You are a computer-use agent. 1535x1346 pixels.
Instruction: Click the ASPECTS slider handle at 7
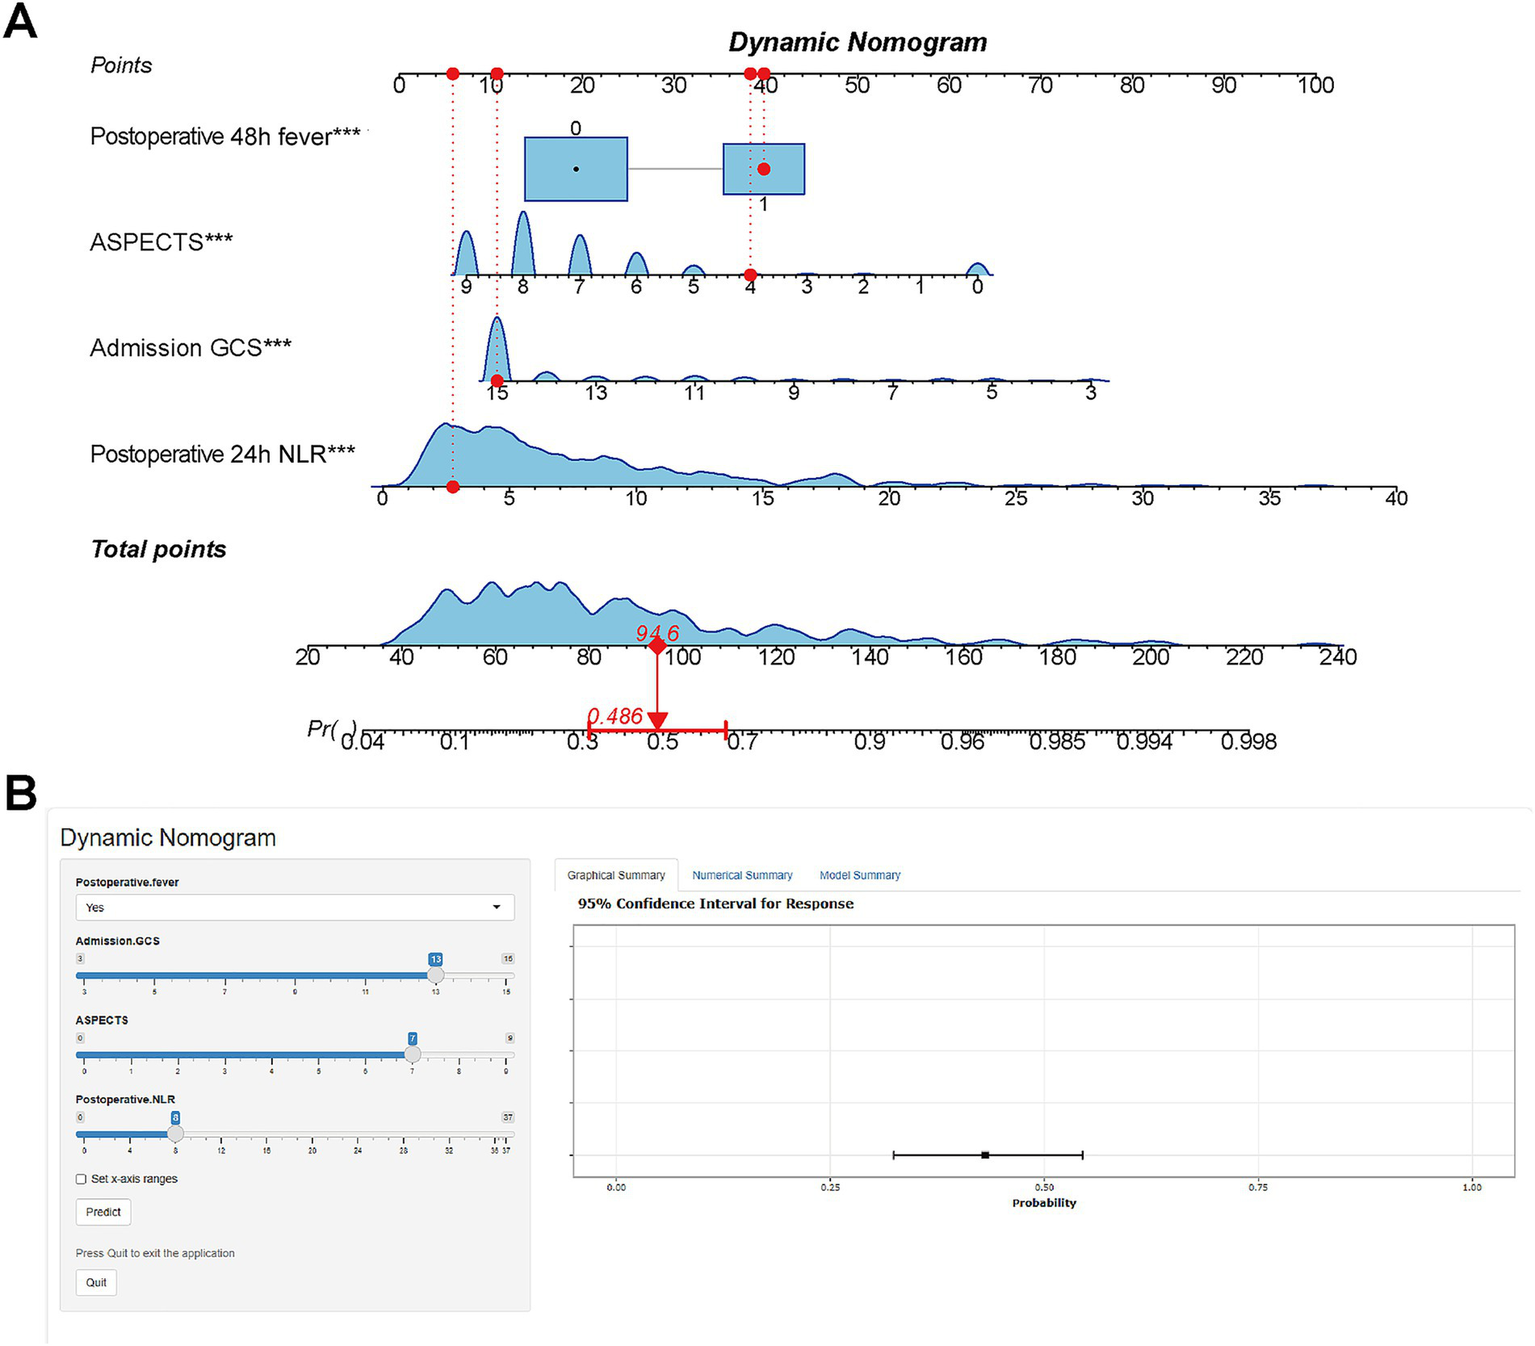[412, 1054]
